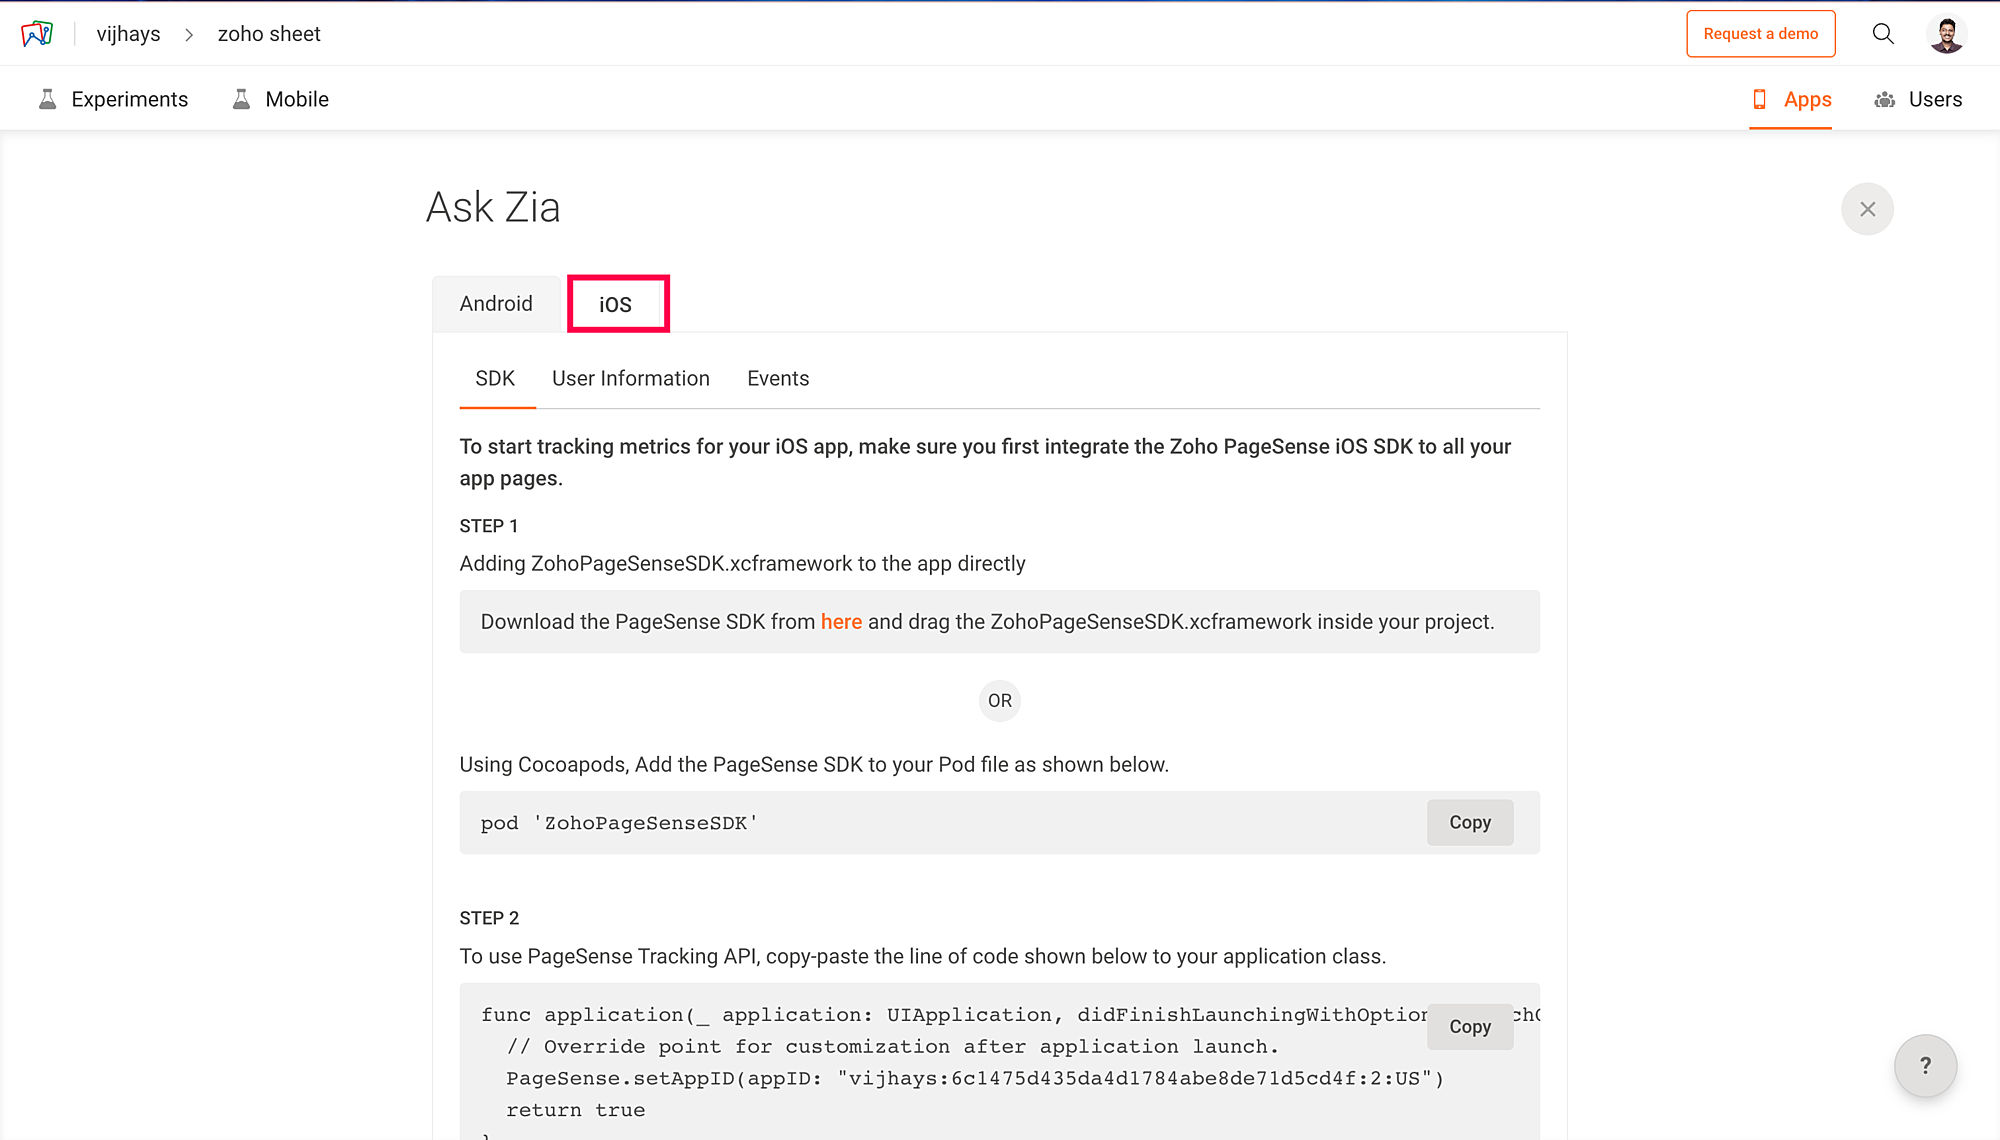The width and height of the screenshot is (2000, 1140).
Task: Click the PageSense logo icon
Action: [37, 34]
